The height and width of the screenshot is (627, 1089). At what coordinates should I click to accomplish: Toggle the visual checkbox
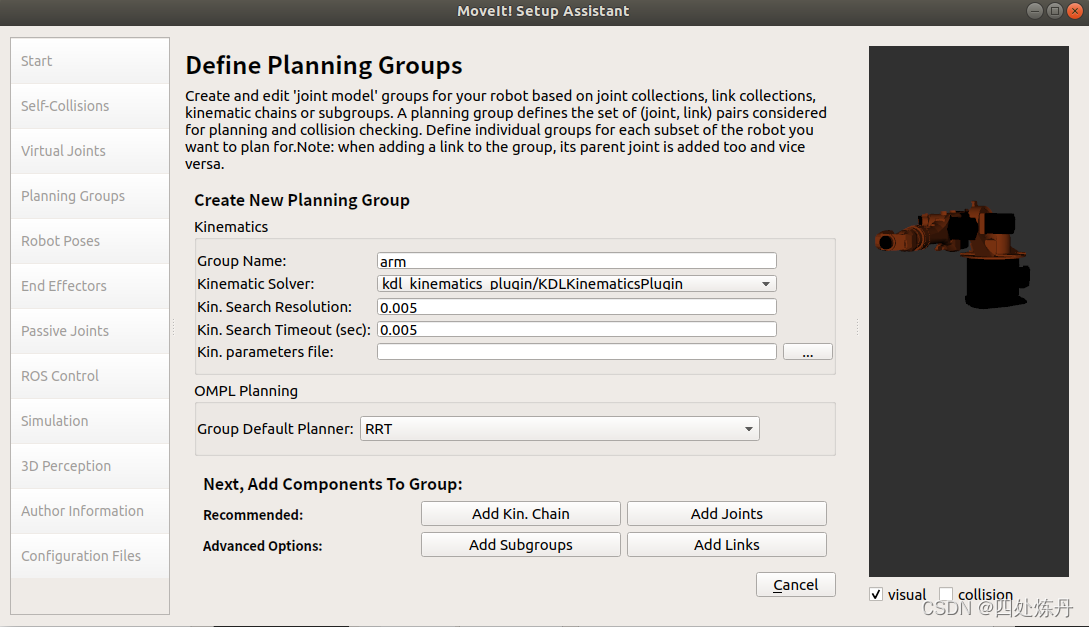[876, 594]
